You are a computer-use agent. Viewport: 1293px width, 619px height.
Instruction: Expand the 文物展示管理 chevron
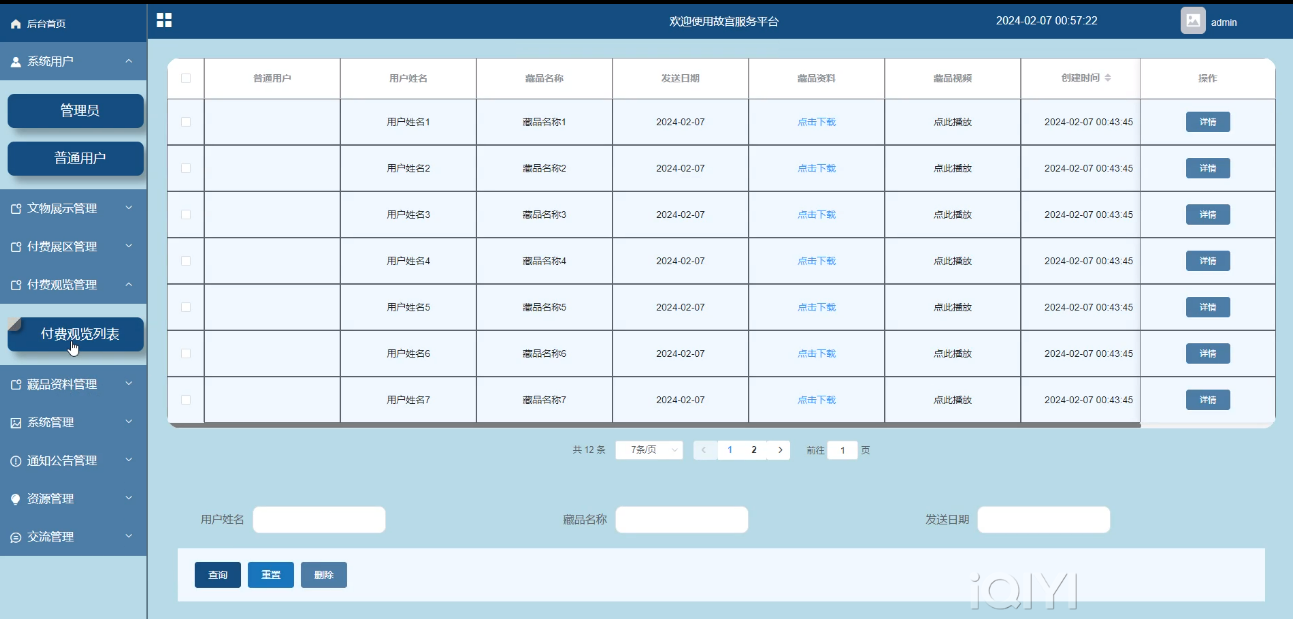point(129,209)
